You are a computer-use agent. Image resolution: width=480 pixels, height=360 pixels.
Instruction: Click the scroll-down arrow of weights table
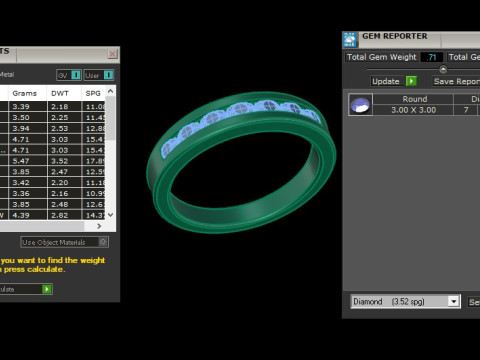111,215
